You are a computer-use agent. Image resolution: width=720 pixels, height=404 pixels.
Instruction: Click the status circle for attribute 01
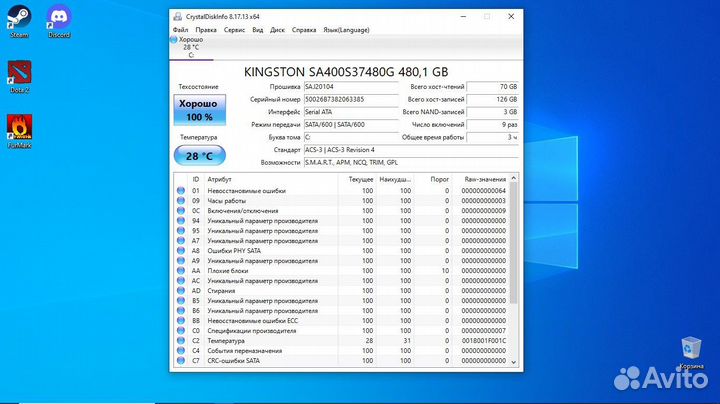pos(181,191)
